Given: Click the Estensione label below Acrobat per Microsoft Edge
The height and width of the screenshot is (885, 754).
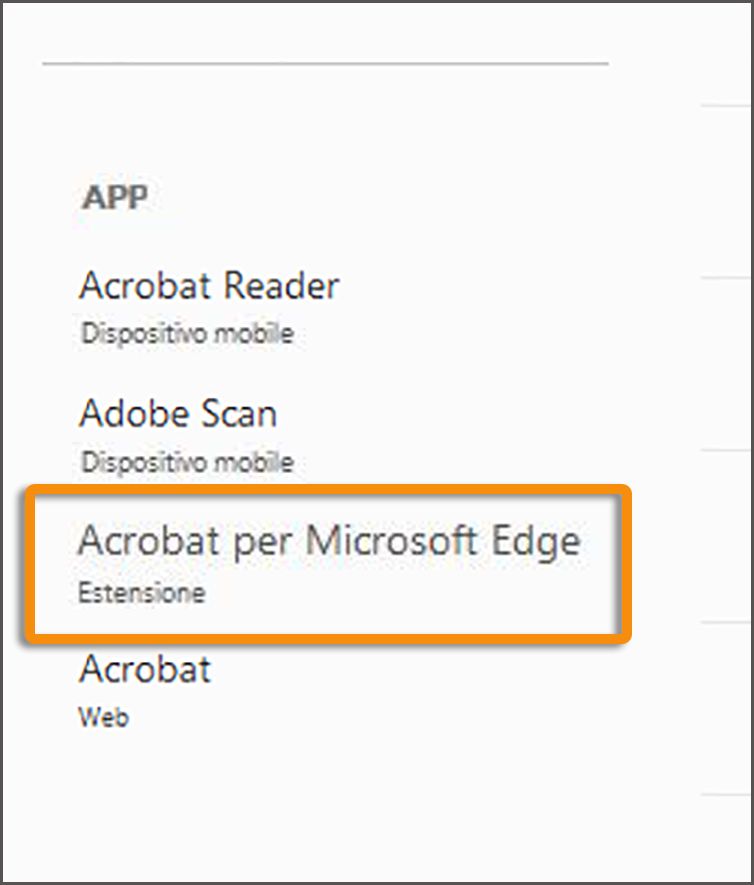Looking at the screenshot, I should click(140, 591).
